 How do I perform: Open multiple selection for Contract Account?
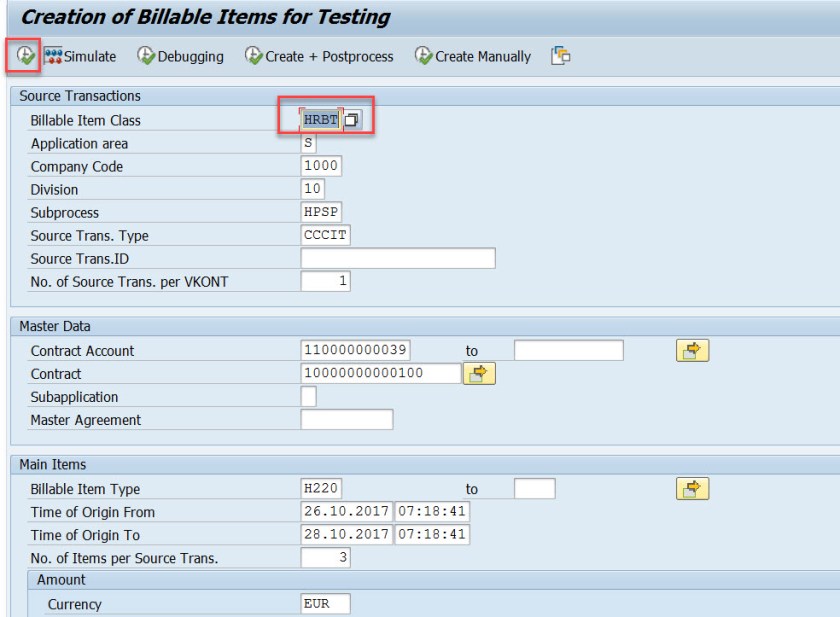pyautogui.click(x=692, y=350)
